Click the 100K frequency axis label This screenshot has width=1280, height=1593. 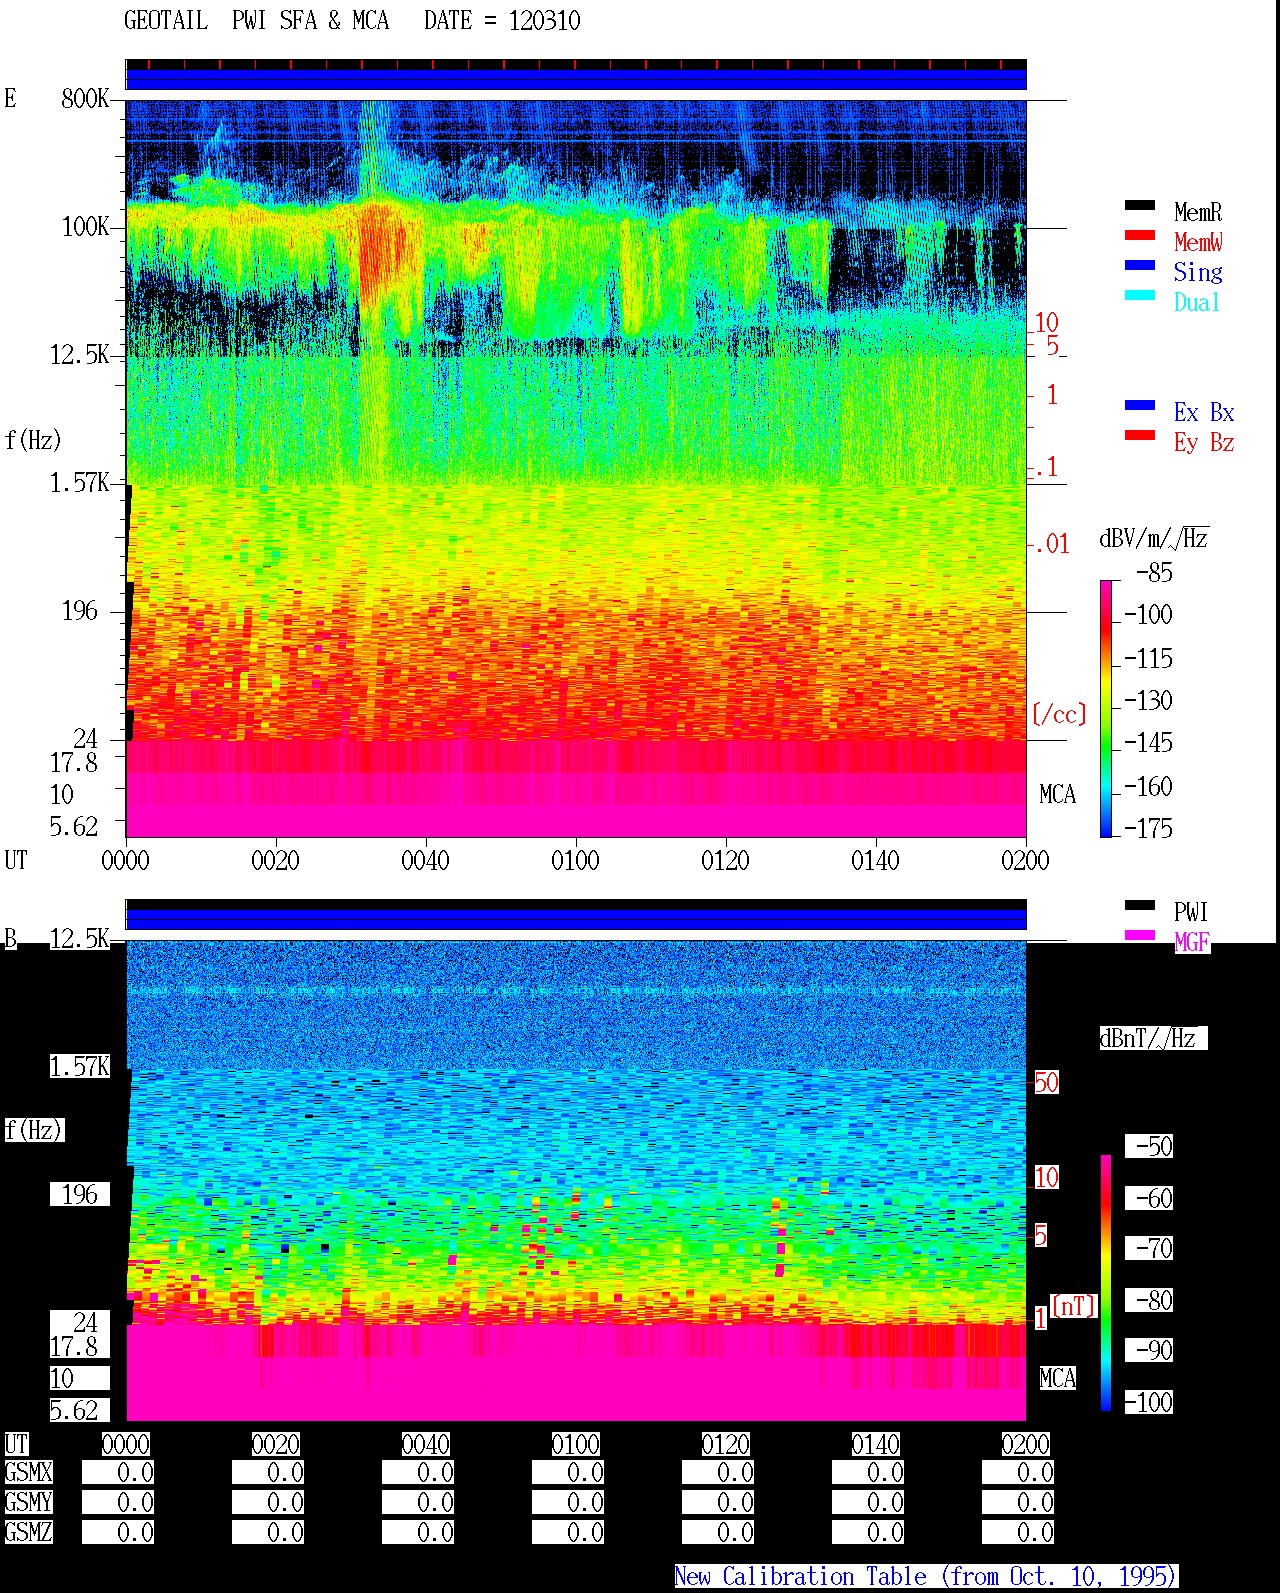[85, 227]
